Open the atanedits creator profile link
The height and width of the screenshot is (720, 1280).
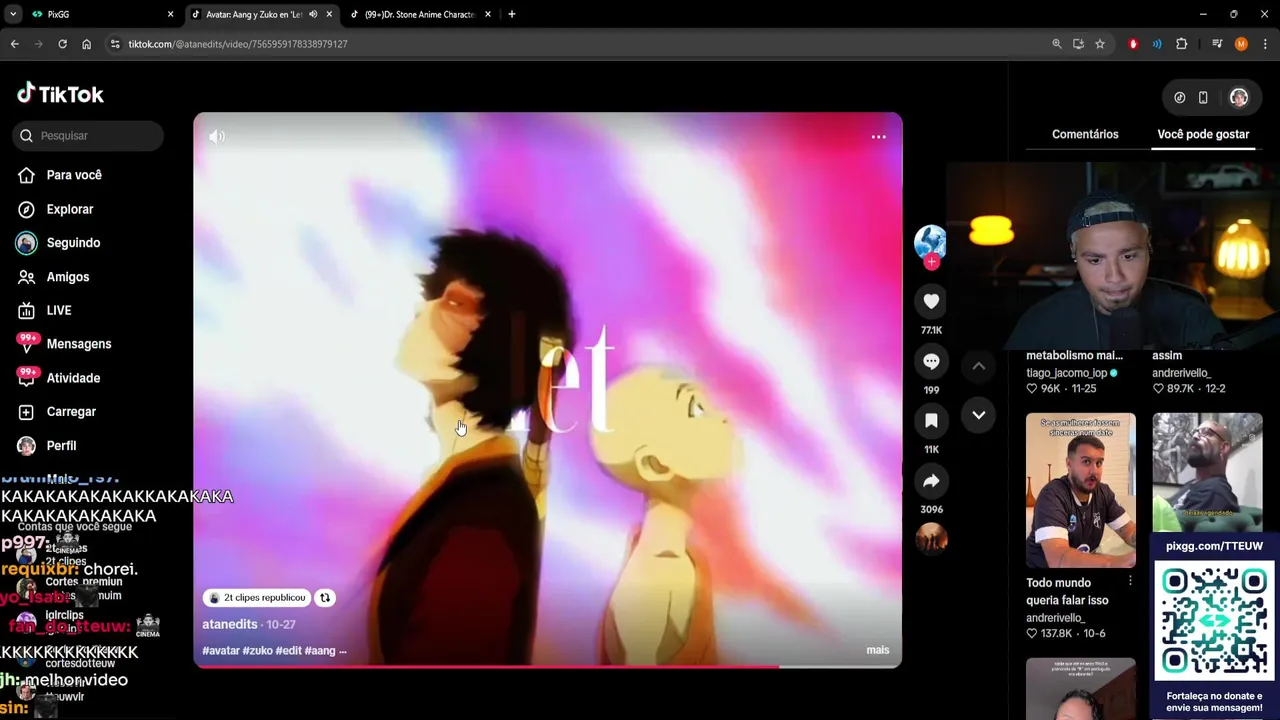coord(230,624)
